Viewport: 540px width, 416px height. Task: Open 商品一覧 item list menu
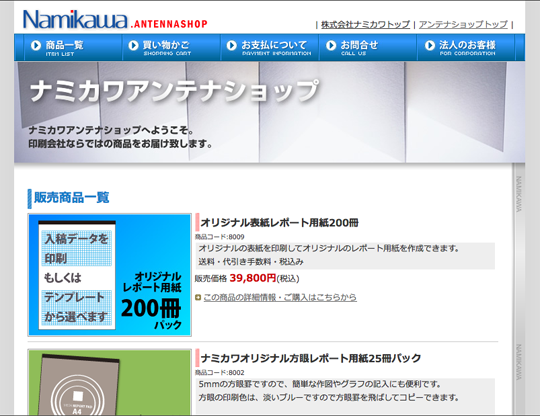73,48
